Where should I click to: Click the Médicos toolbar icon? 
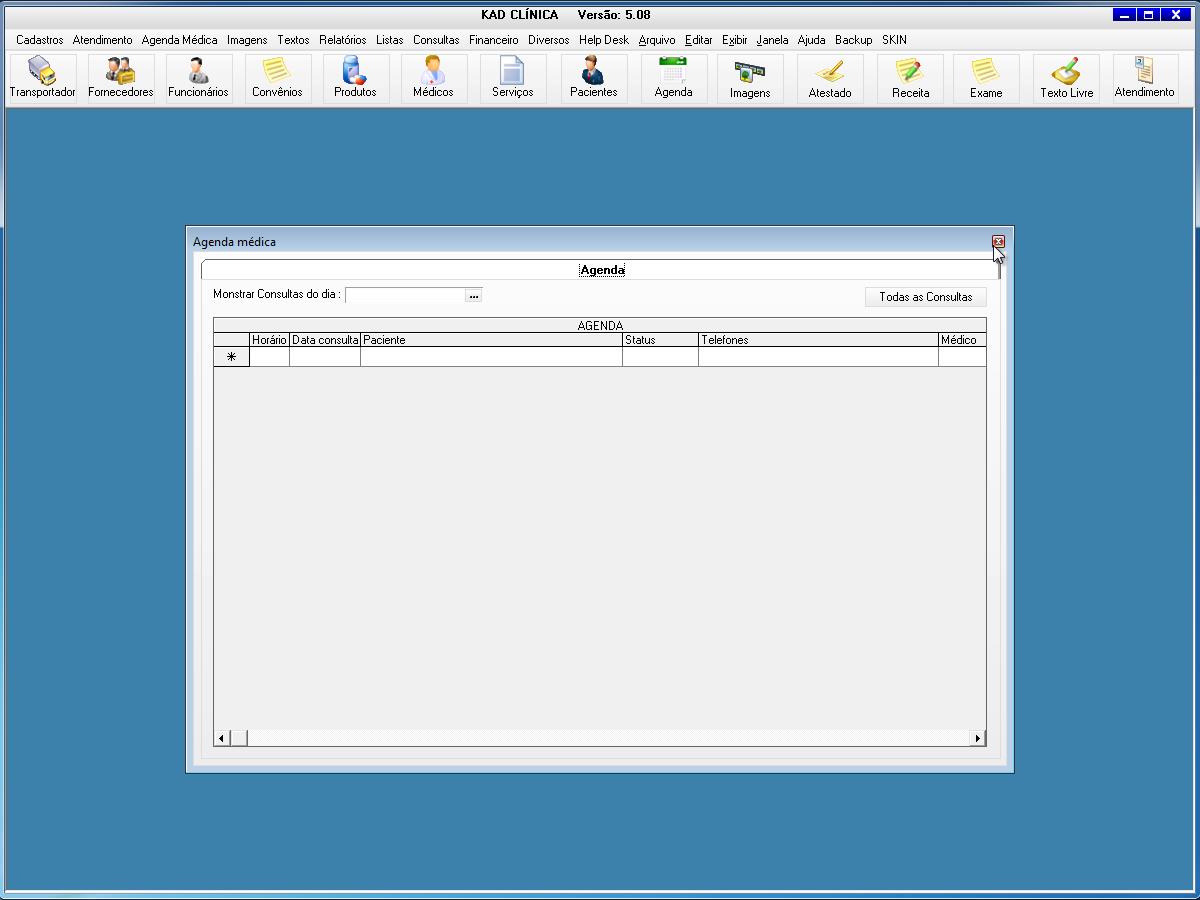coord(433,78)
